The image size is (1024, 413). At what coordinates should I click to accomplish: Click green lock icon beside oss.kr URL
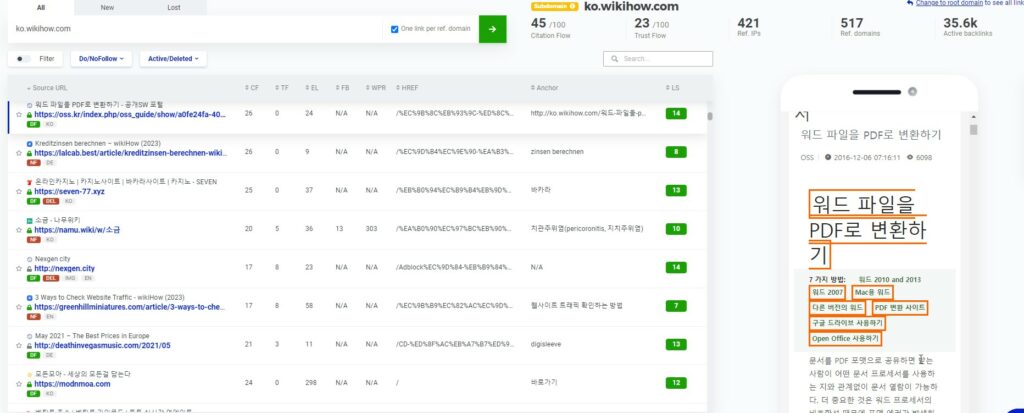pyautogui.click(x=29, y=114)
